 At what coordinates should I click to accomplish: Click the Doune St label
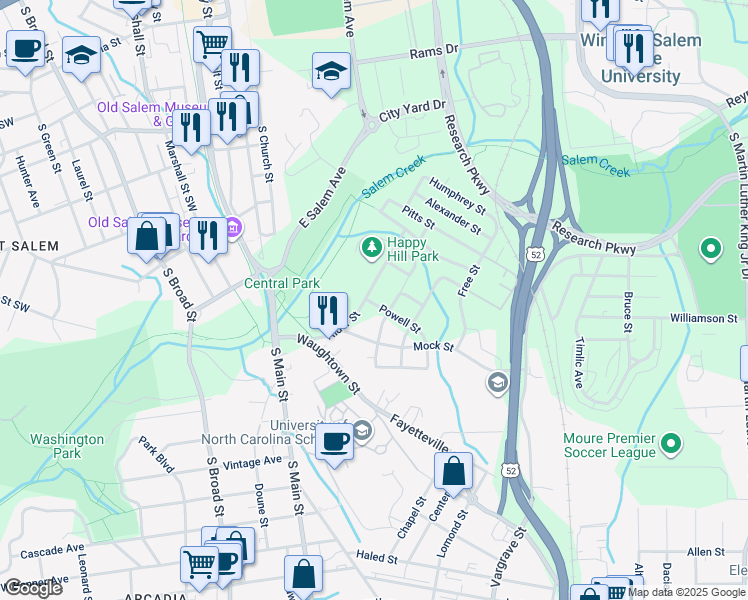pos(260,505)
